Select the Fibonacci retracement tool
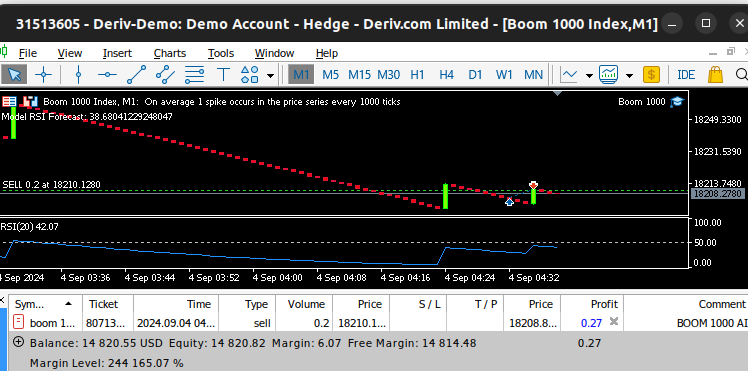 (x=194, y=74)
